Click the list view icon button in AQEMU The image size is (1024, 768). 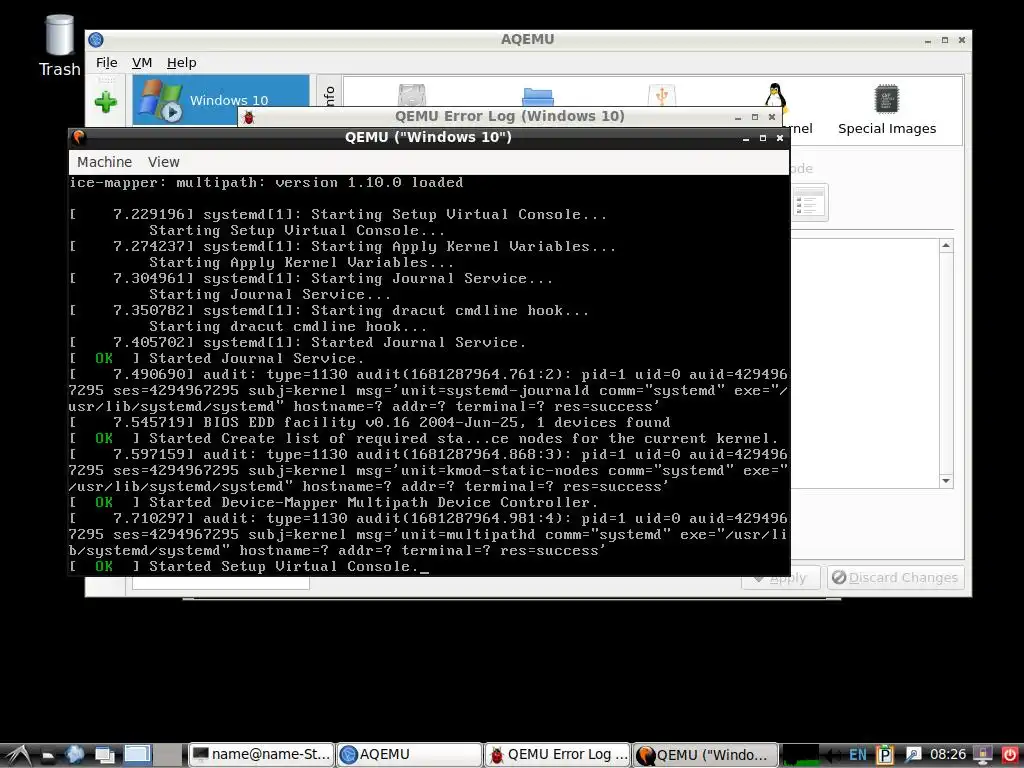[810, 202]
